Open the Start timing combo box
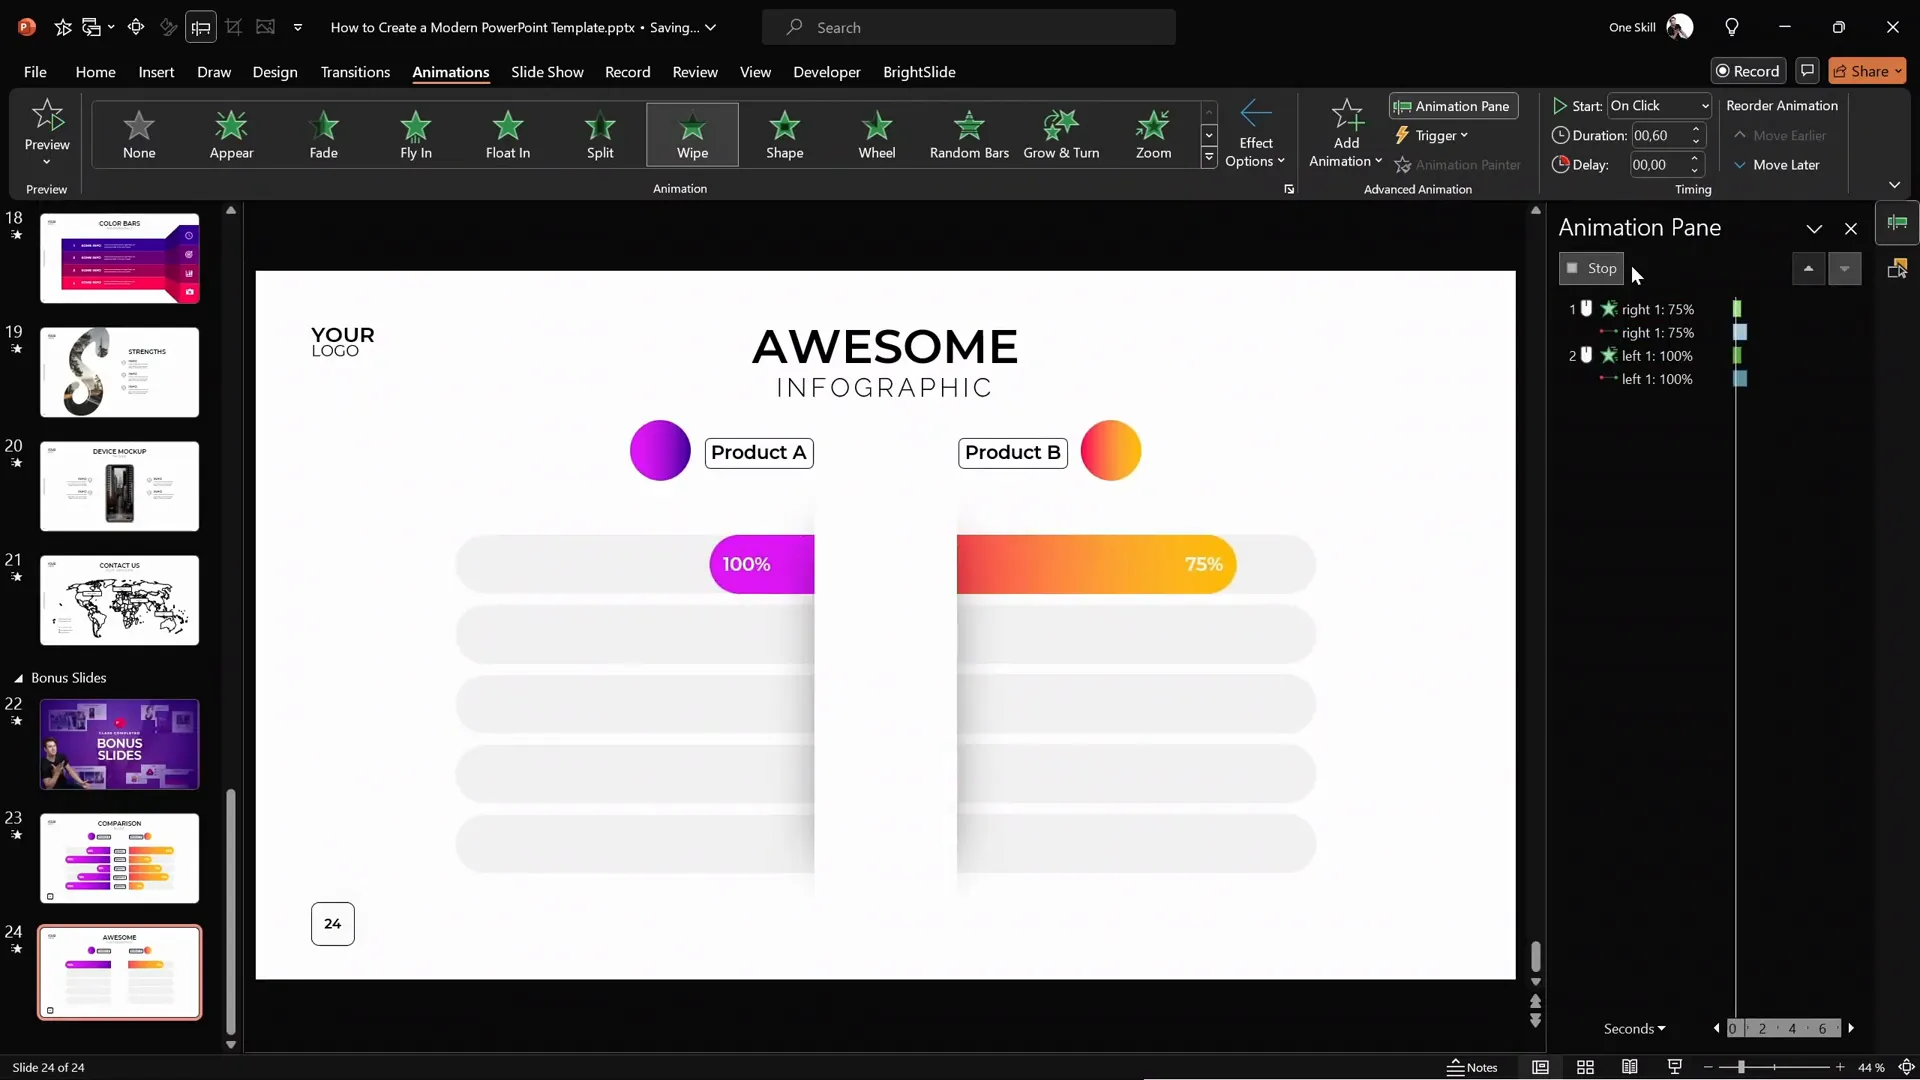 (1659, 106)
